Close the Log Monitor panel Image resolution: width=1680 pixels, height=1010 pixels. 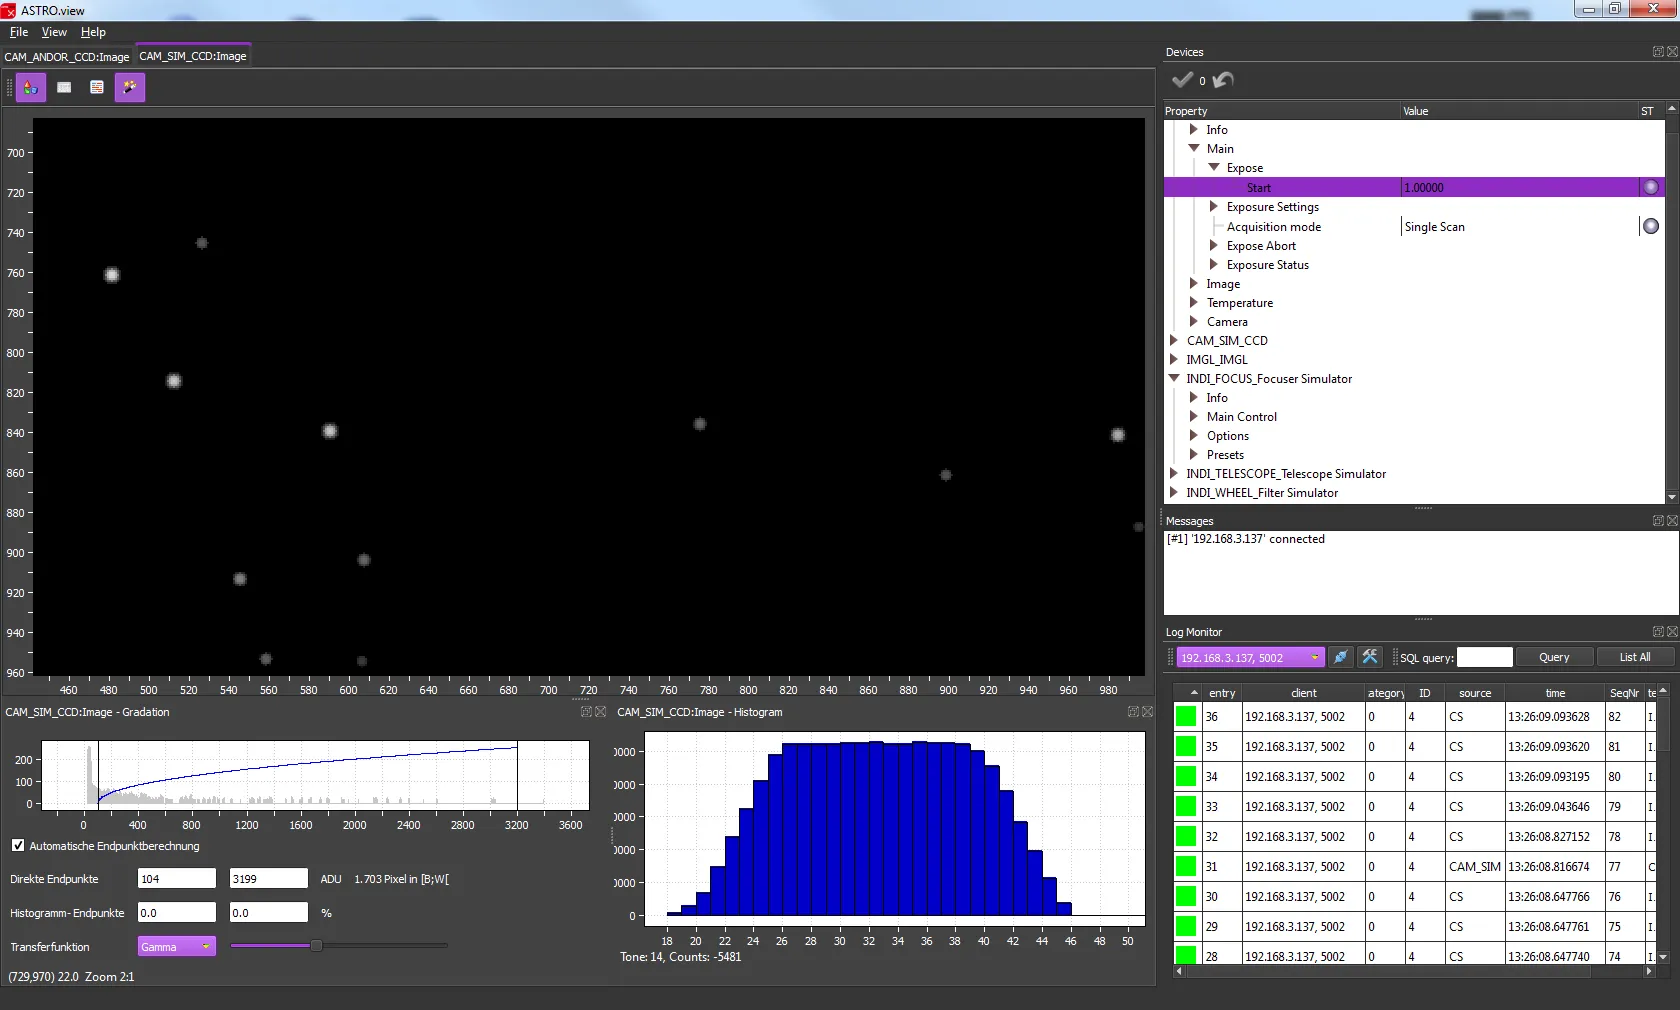(x=1672, y=632)
